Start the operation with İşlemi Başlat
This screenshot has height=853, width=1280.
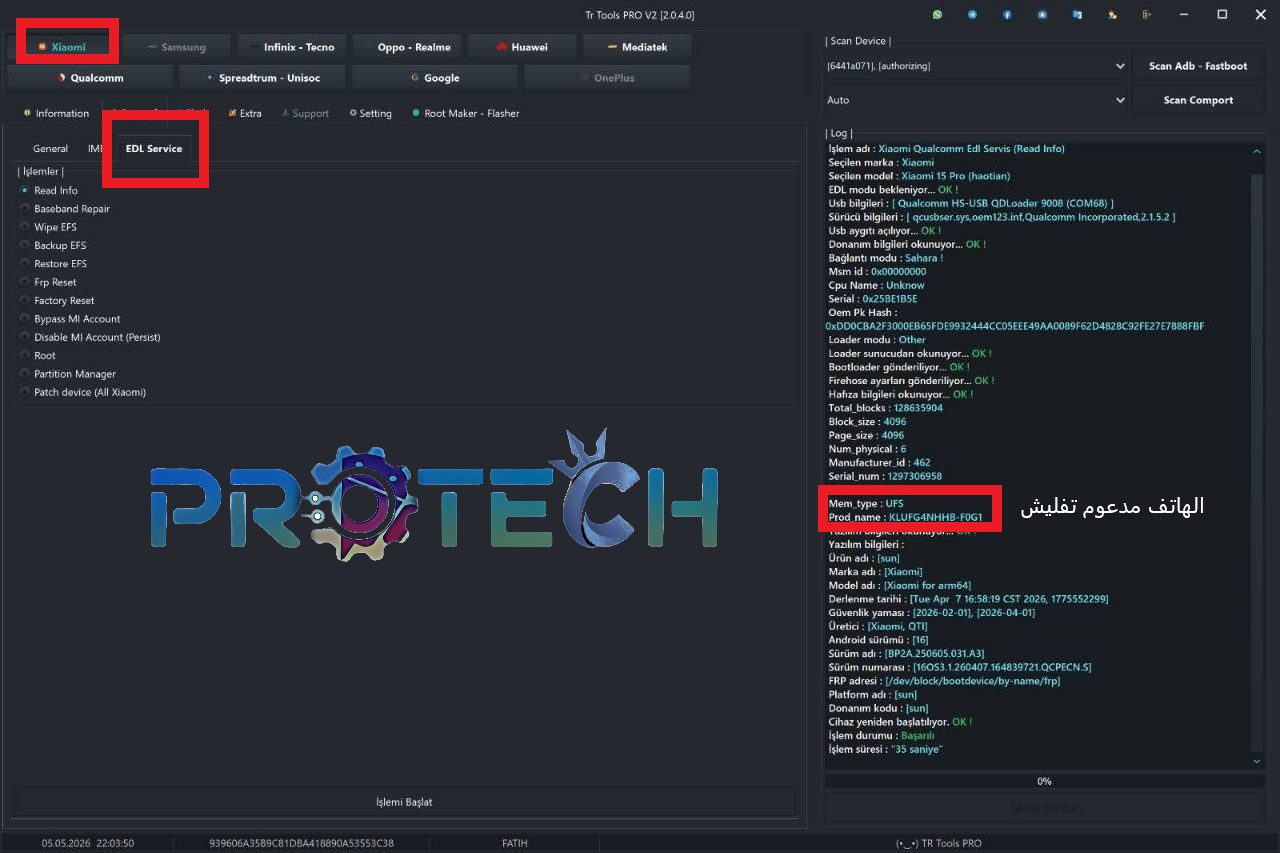404,802
